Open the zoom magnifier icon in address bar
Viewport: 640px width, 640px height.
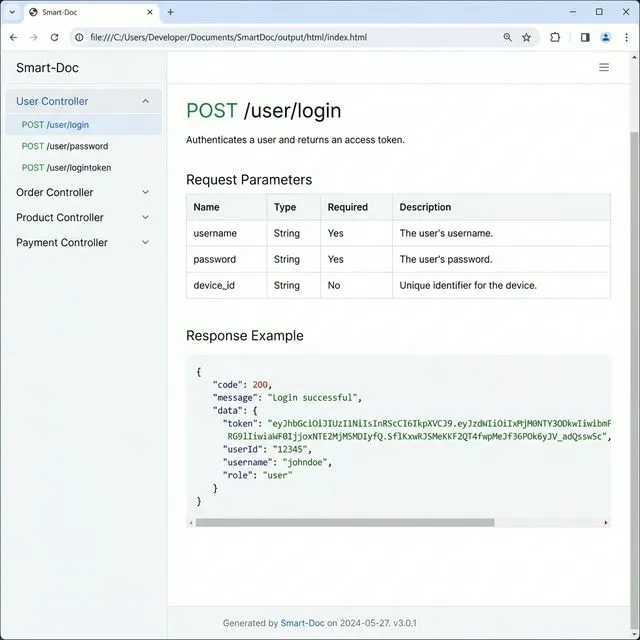(507, 37)
